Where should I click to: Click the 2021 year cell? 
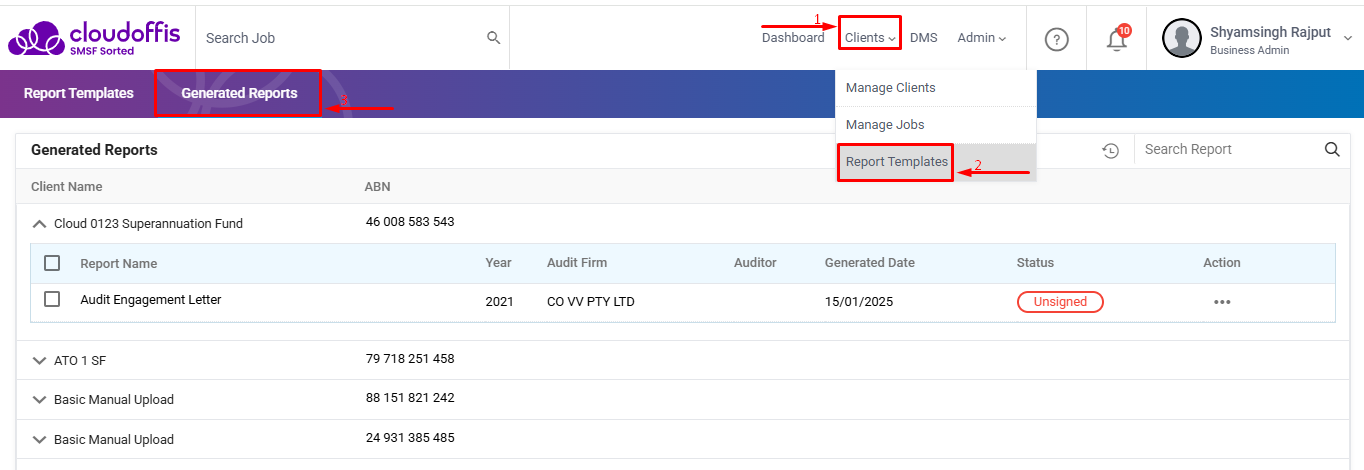499,302
